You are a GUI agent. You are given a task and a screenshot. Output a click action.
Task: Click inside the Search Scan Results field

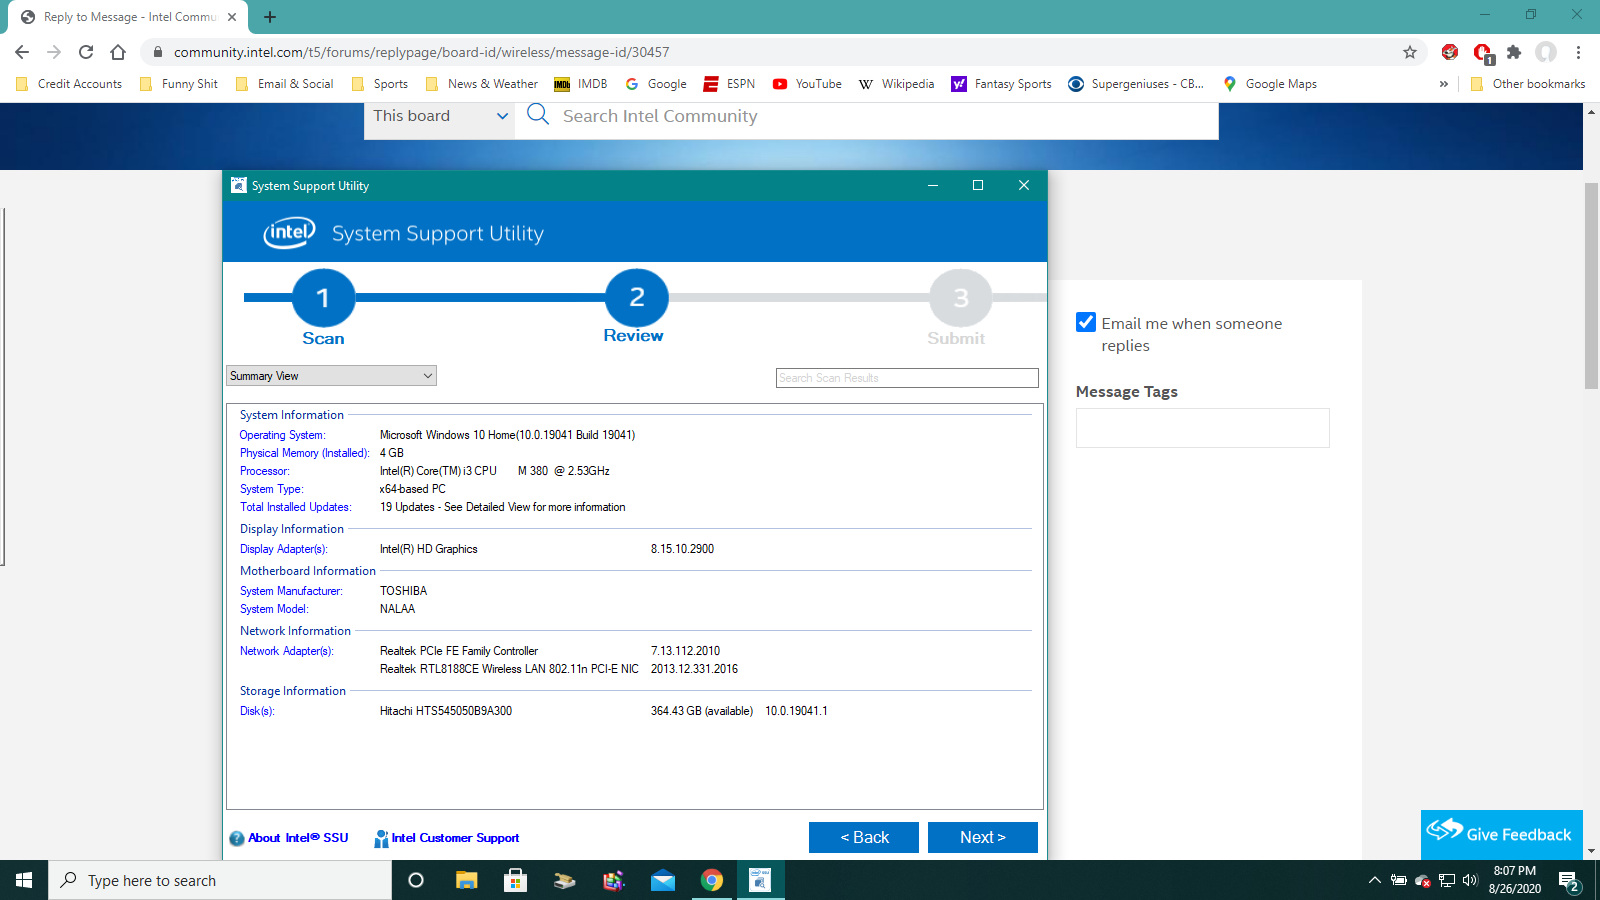click(906, 377)
